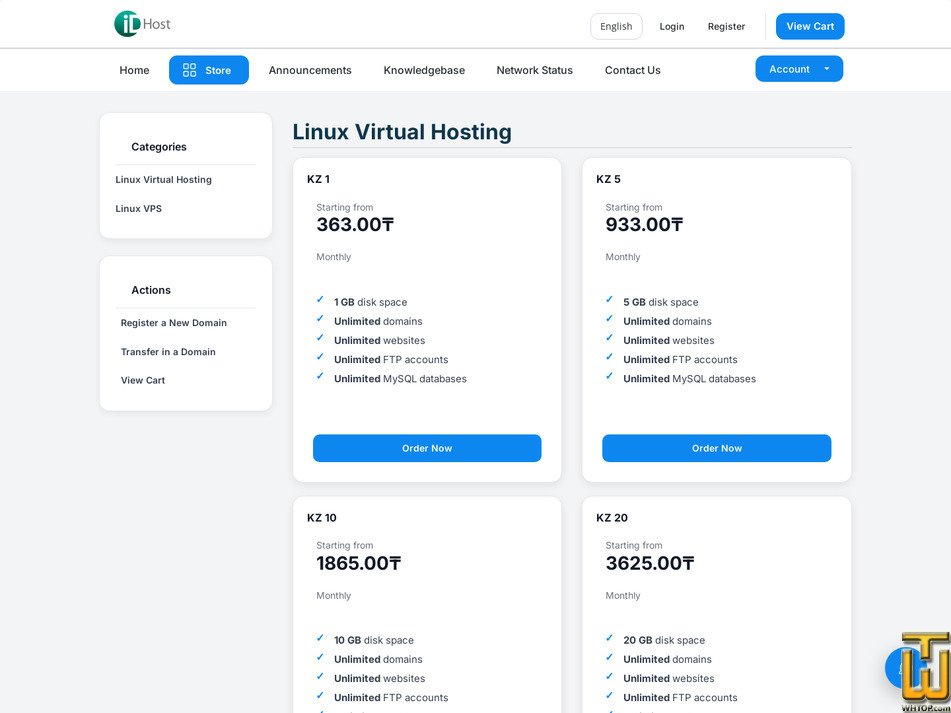Click the KZ 1 plan title
Viewport: 951px width, 713px height.
pos(318,179)
